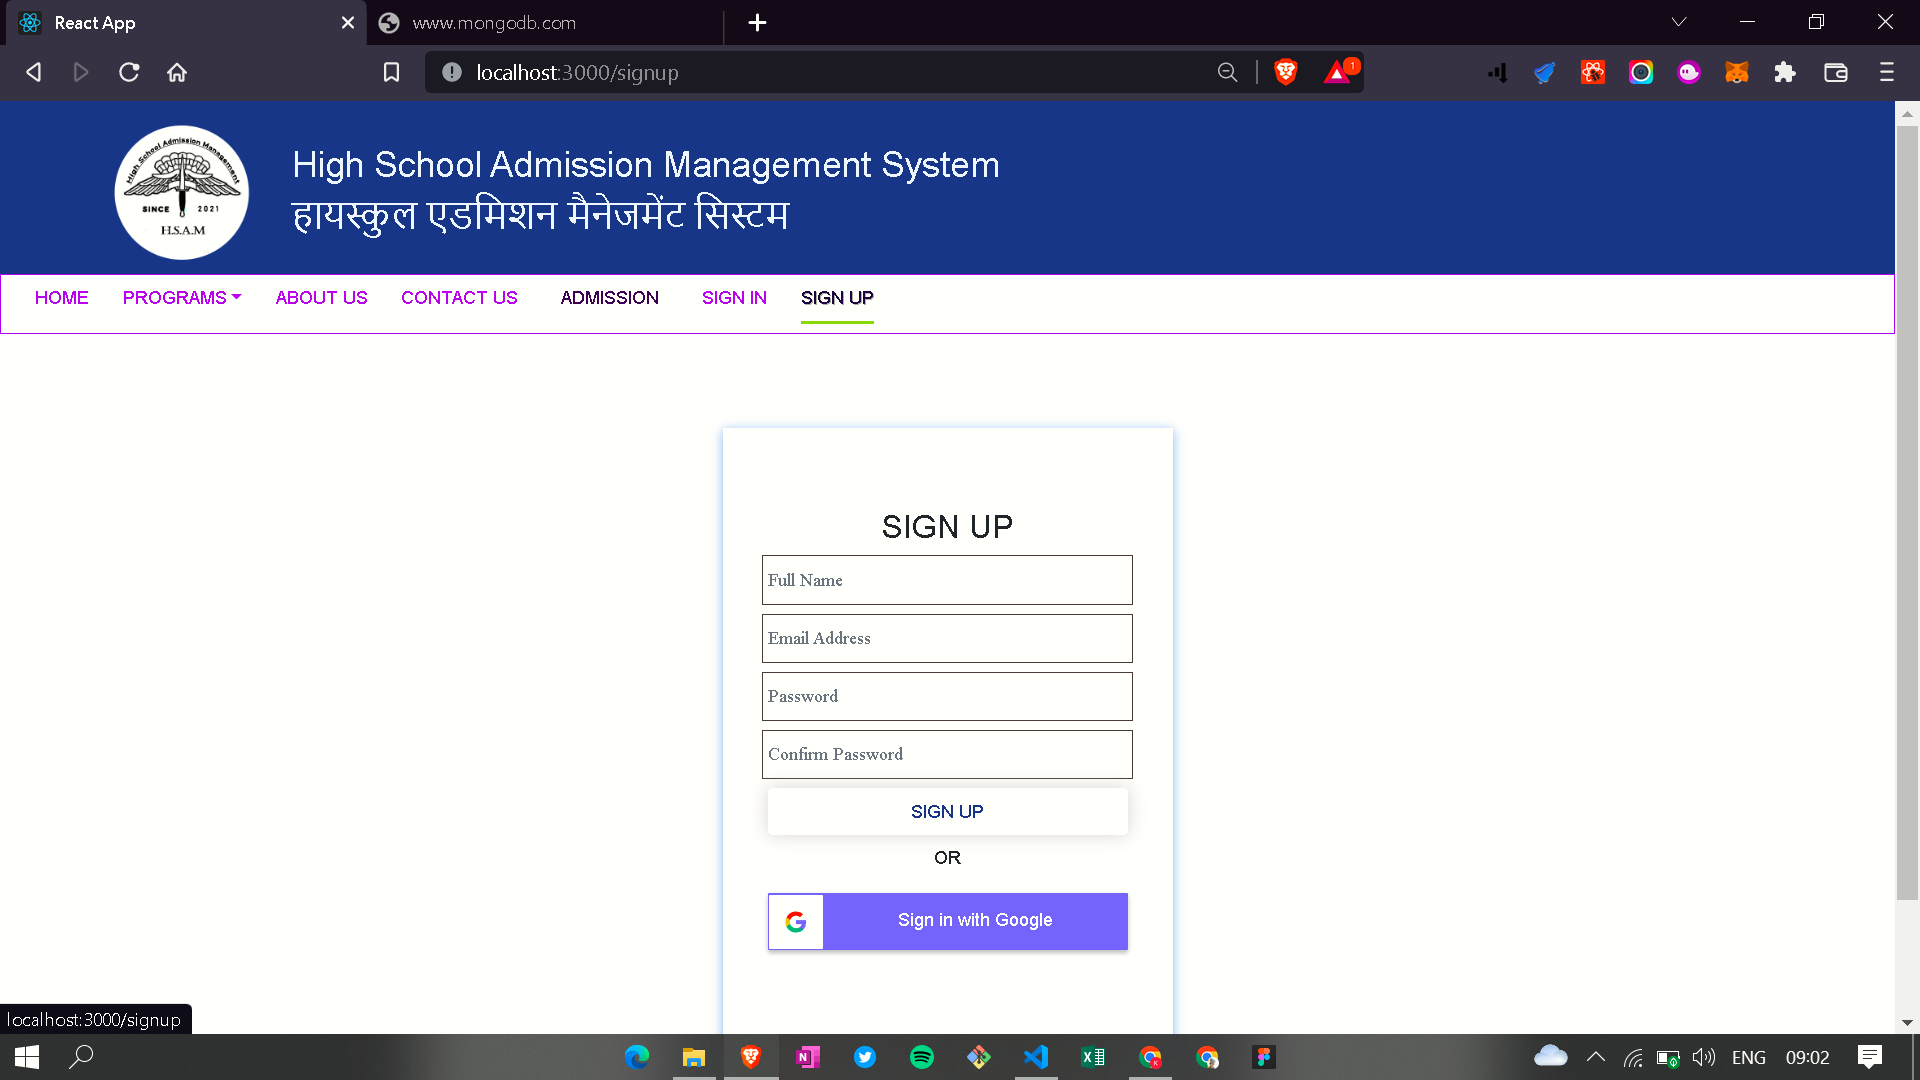The height and width of the screenshot is (1080, 1920).
Task: Open Brave Rewards triangle icon
Action: click(1338, 72)
